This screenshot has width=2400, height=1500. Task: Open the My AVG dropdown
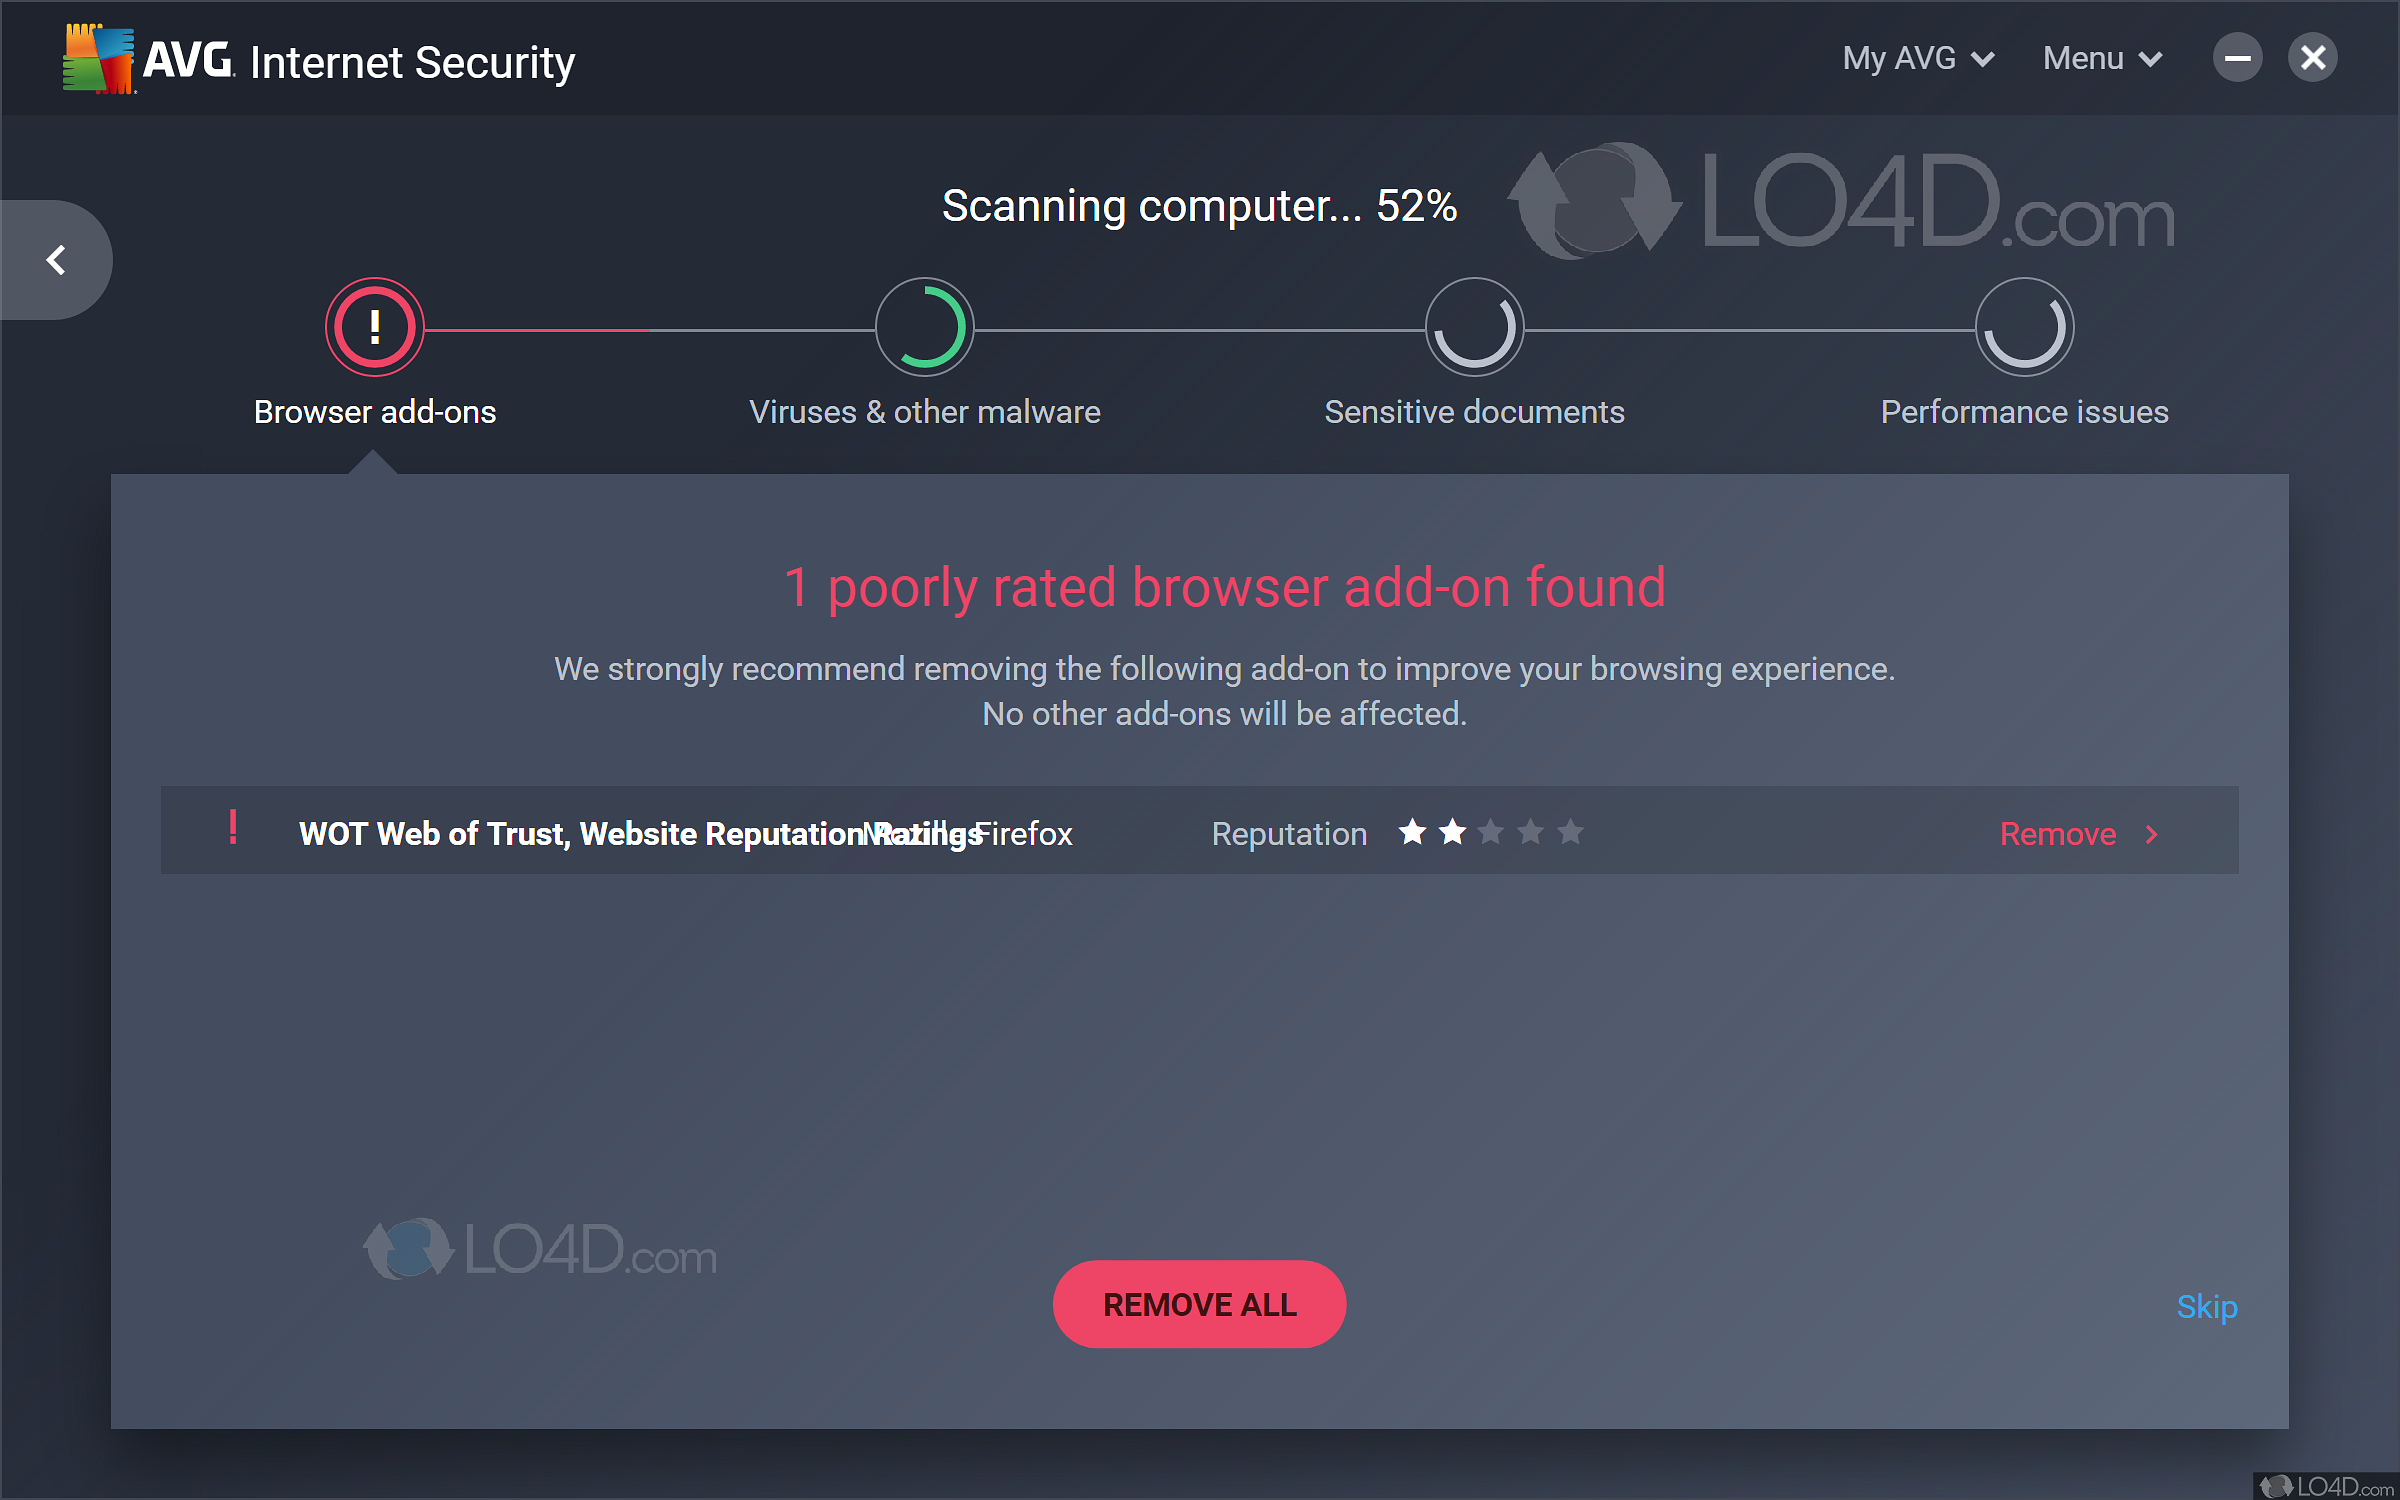click(1918, 58)
